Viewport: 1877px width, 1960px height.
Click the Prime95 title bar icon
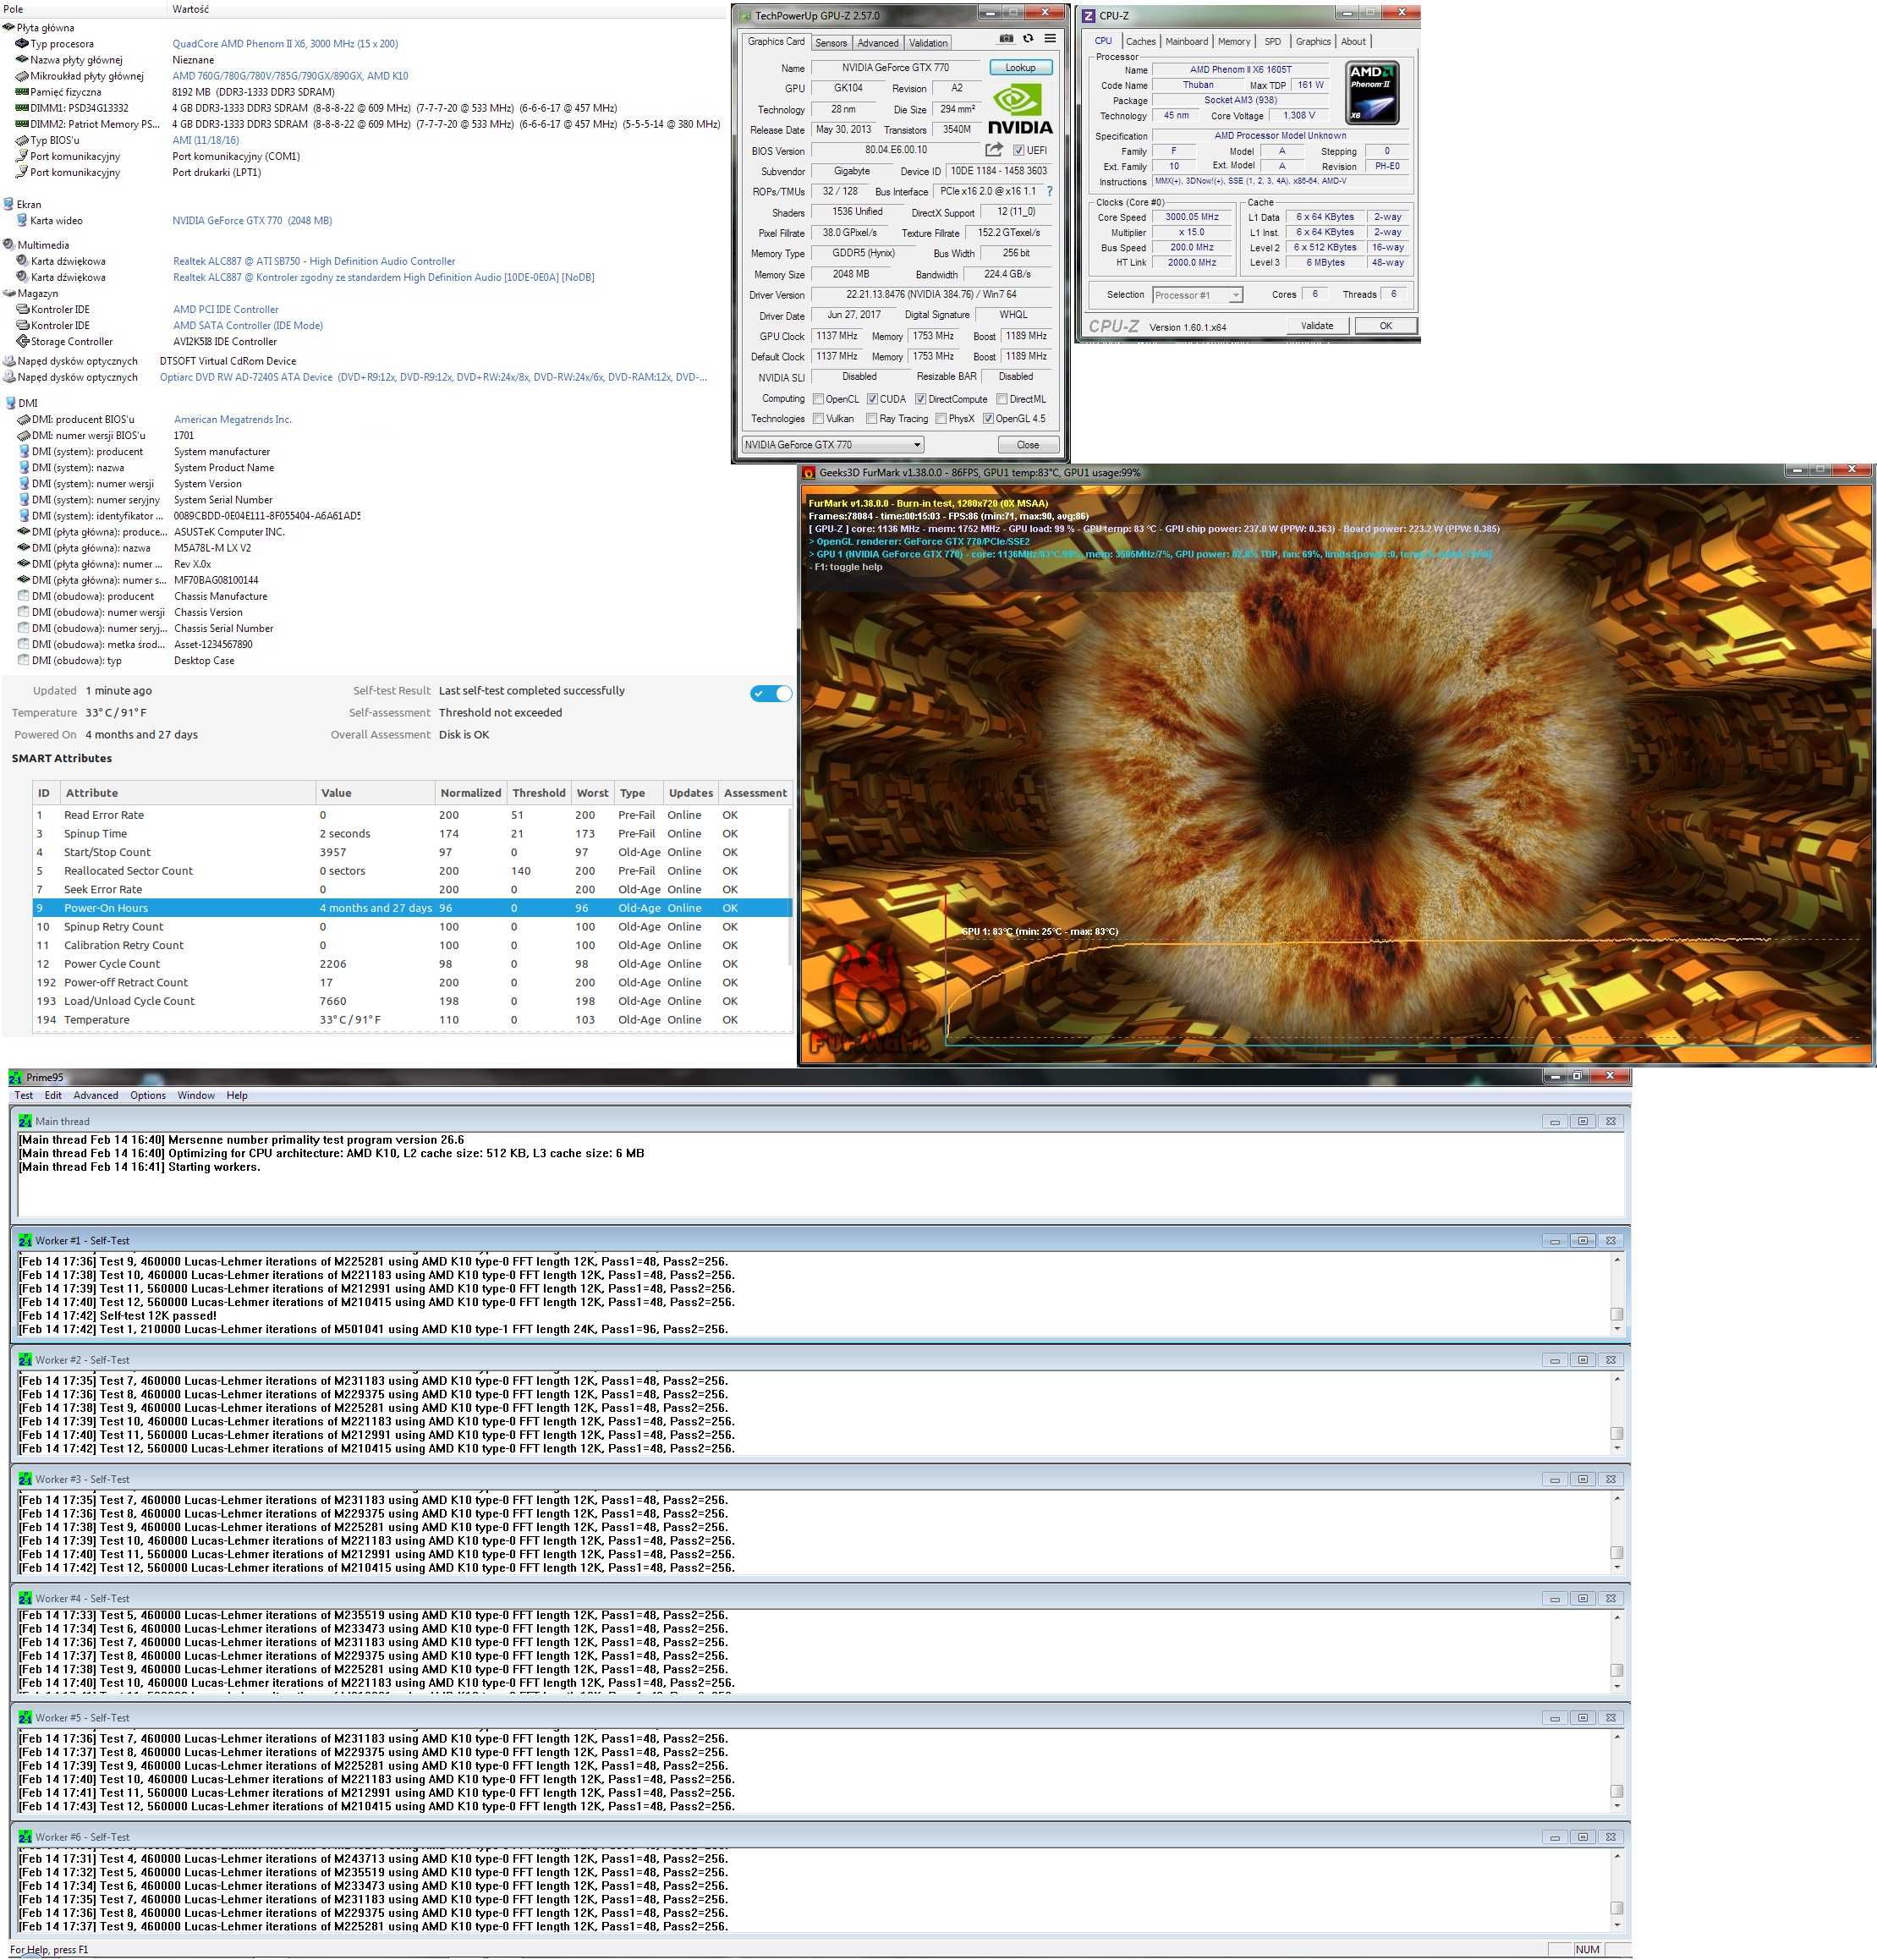[x=15, y=1077]
